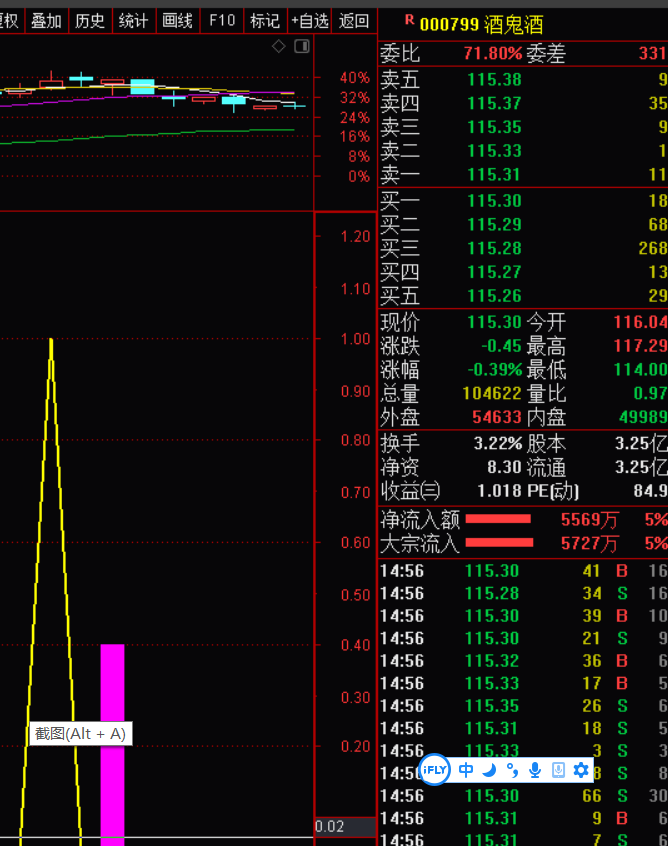Click the diamond icon above the chart
Viewport: 668px width, 846px height.
(x=278, y=46)
